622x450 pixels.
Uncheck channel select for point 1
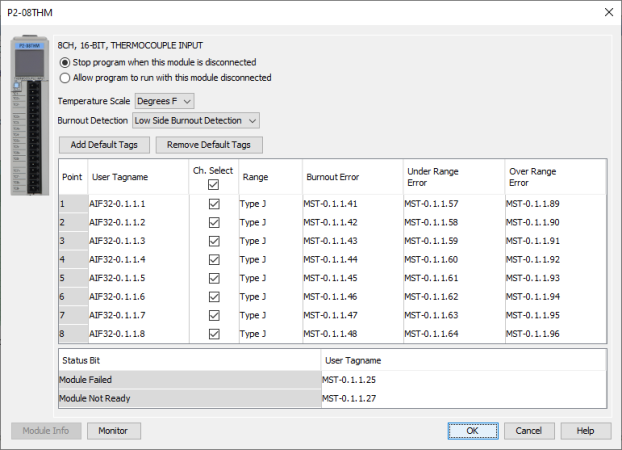point(213,204)
